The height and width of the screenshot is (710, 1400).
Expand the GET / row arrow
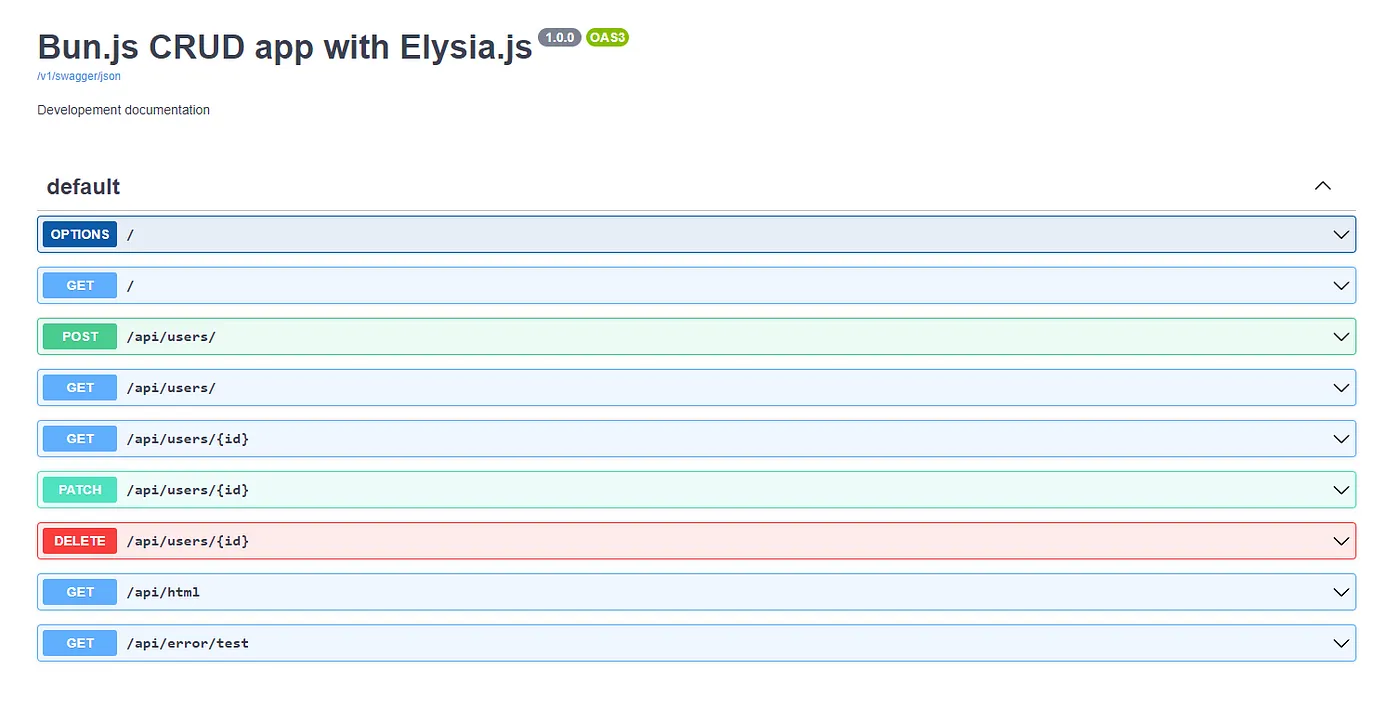click(1342, 285)
